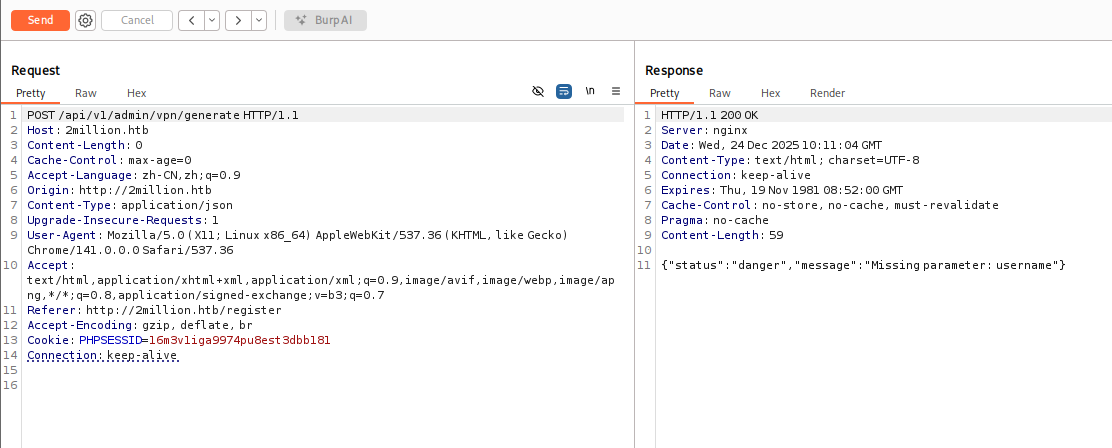Screen dimensions: 1112x448
Task: Click the Cancel button
Action: (136, 20)
